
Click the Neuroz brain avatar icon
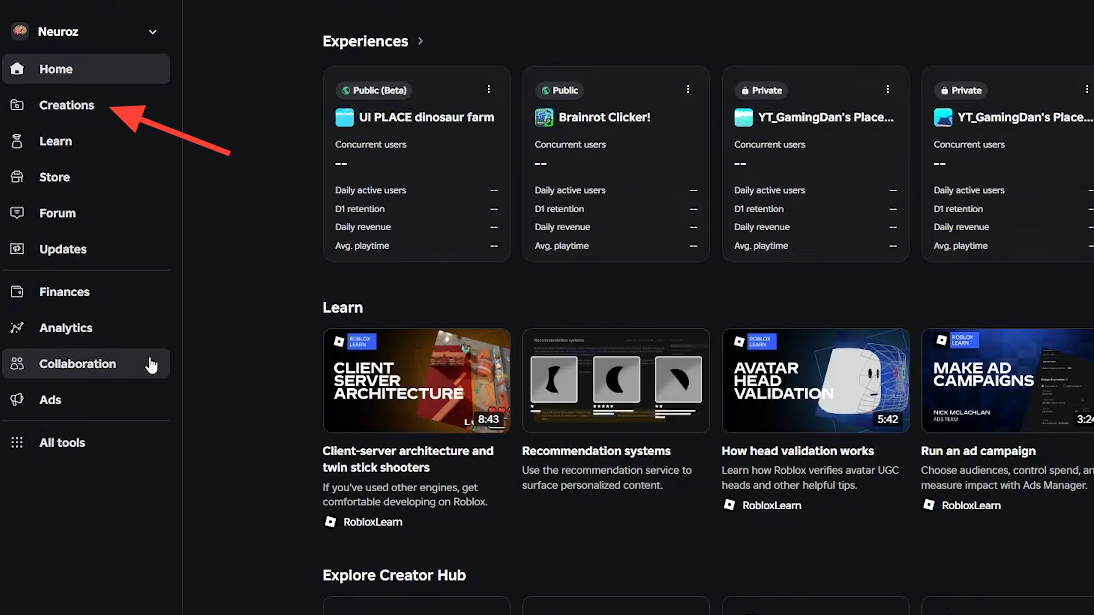(20, 31)
